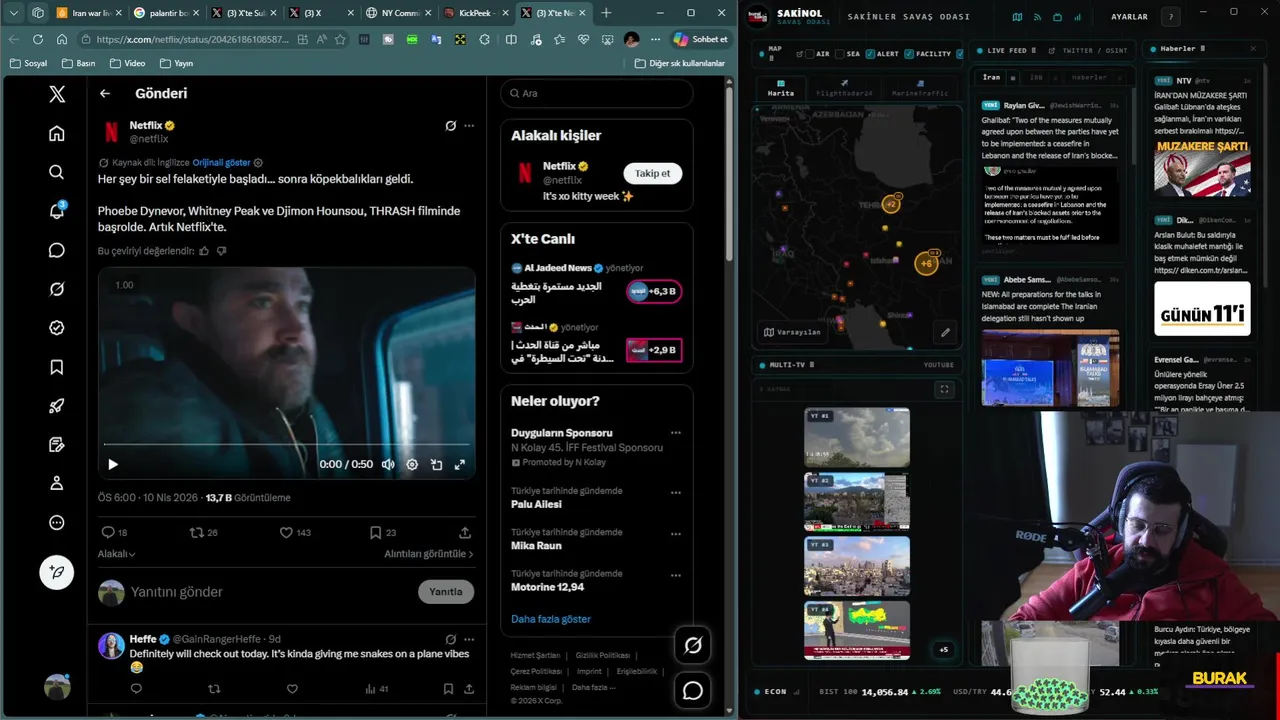Refresh the browser page
The width and height of the screenshot is (1280, 720).
[38, 39]
